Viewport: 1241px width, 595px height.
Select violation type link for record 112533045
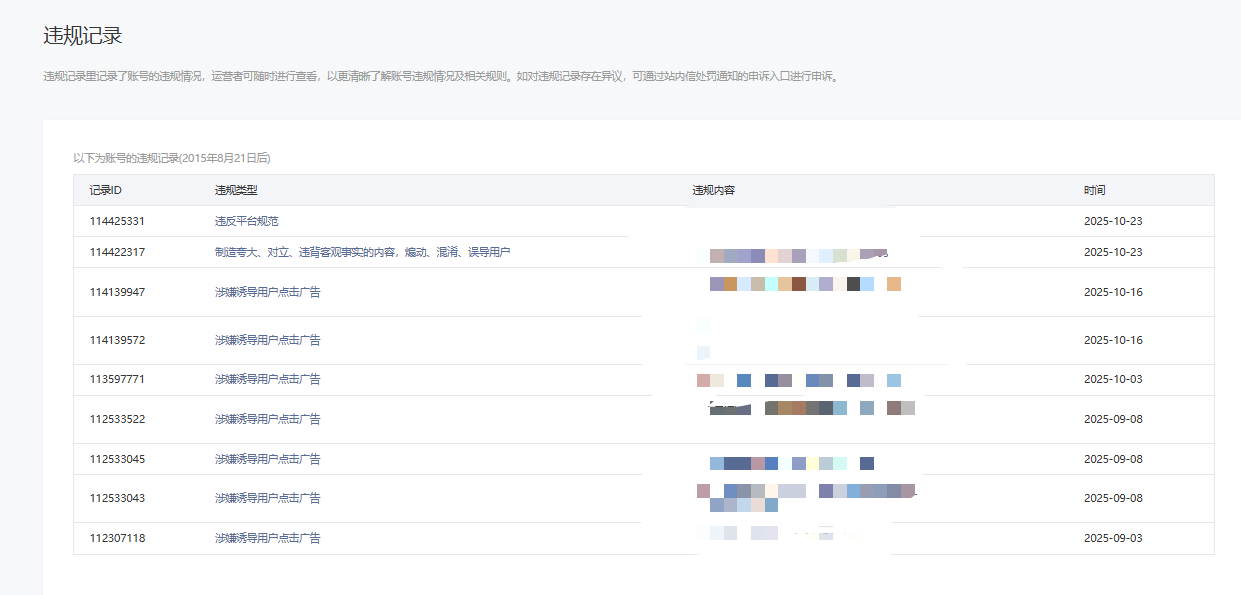click(267, 459)
